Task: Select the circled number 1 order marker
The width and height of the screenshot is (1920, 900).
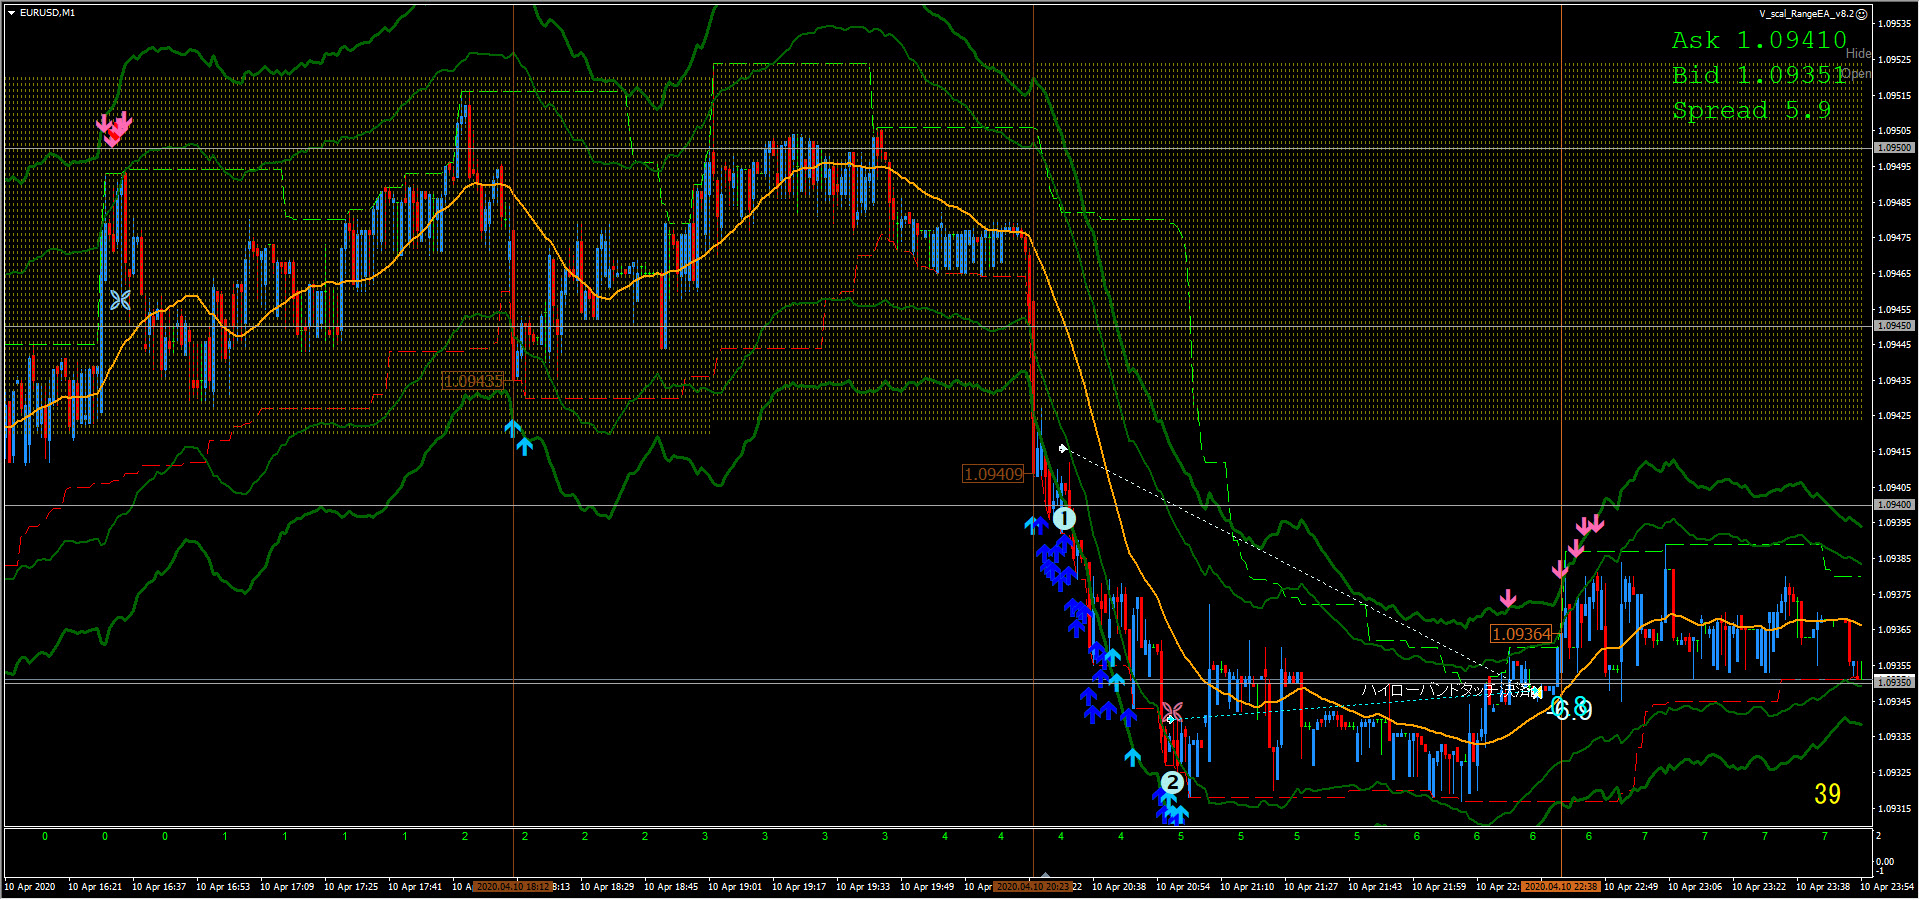Action: 1064,518
